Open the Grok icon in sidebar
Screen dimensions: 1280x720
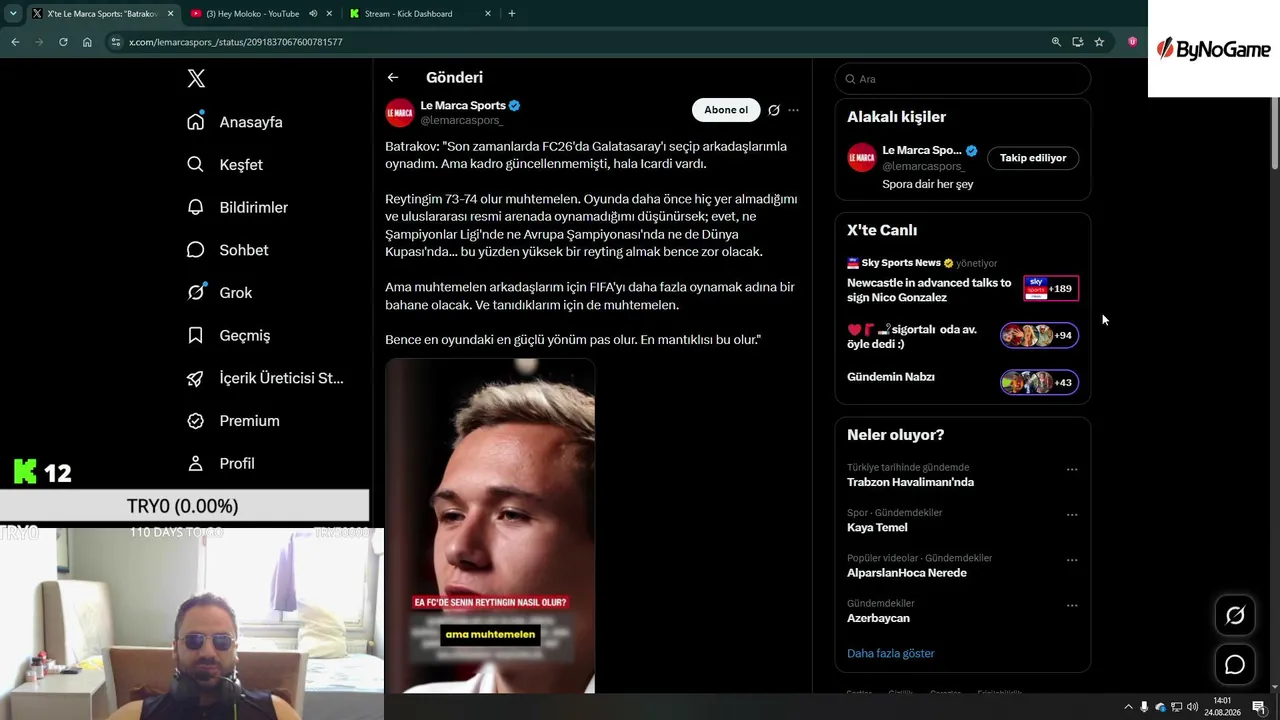tap(196, 292)
